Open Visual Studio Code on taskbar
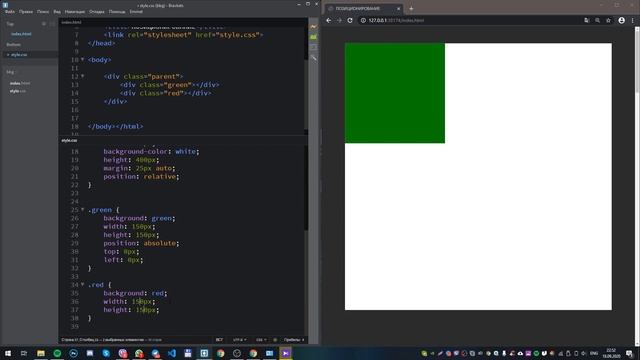Screen dimensions: 640x360 click(x=172, y=353)
